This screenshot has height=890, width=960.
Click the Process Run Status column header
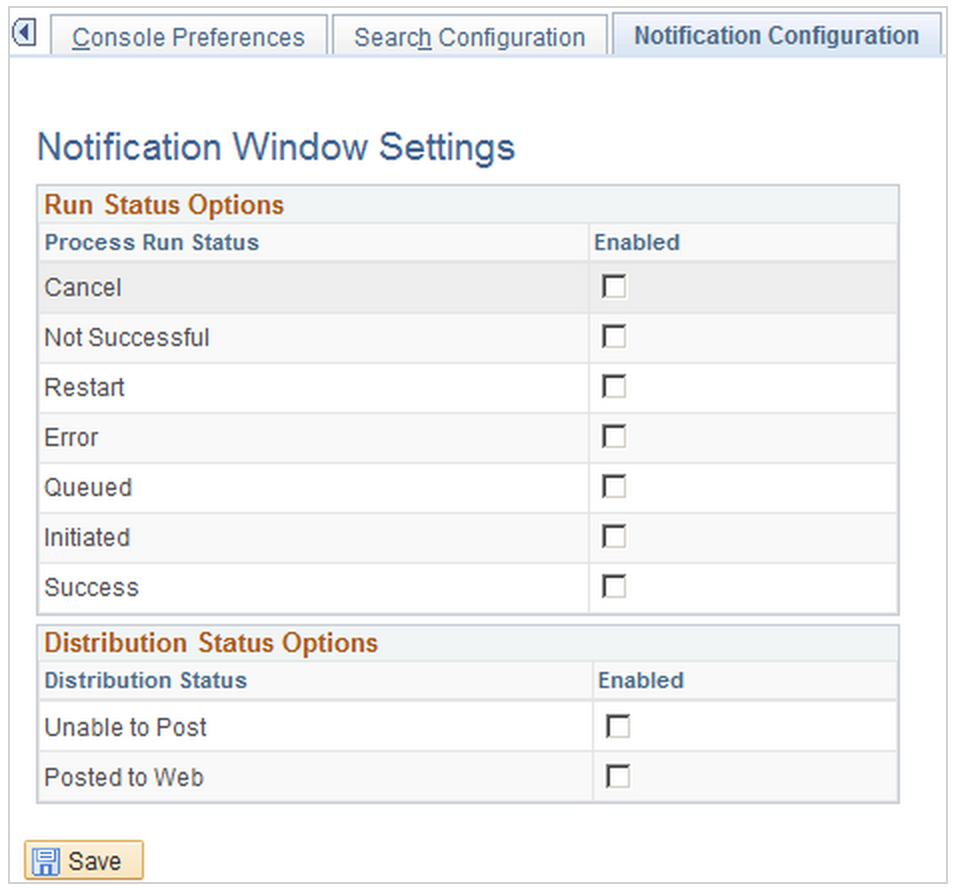[x=152, y=242]
